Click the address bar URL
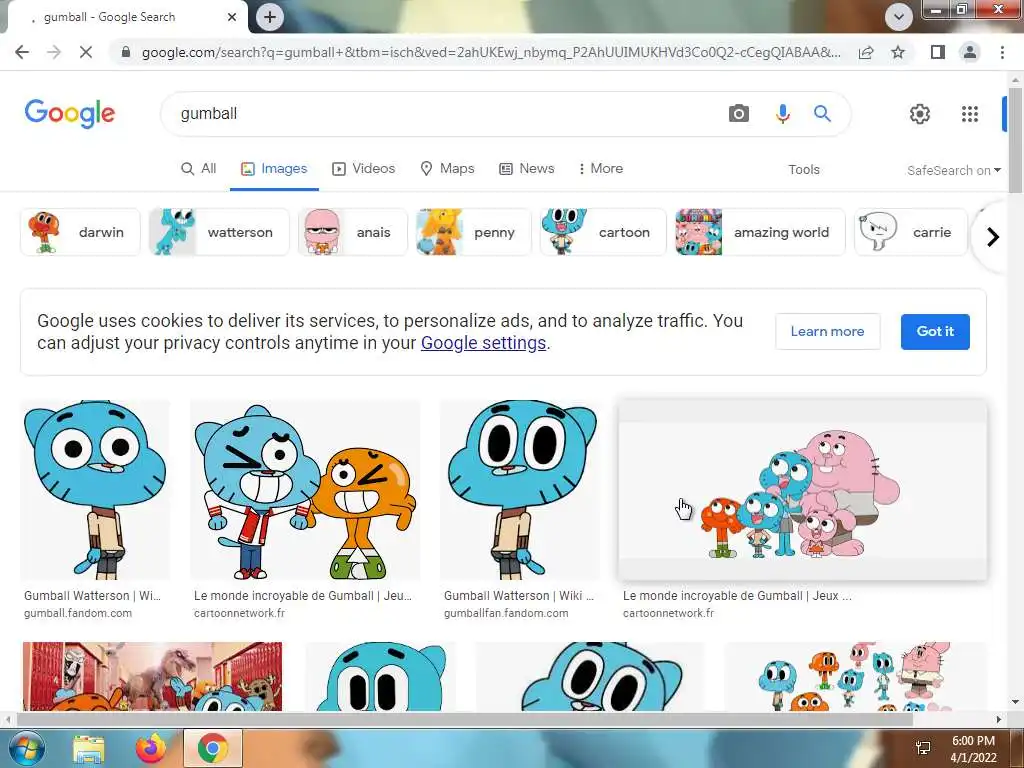Viewport: 1024px width, 768px height. (491, 52)
